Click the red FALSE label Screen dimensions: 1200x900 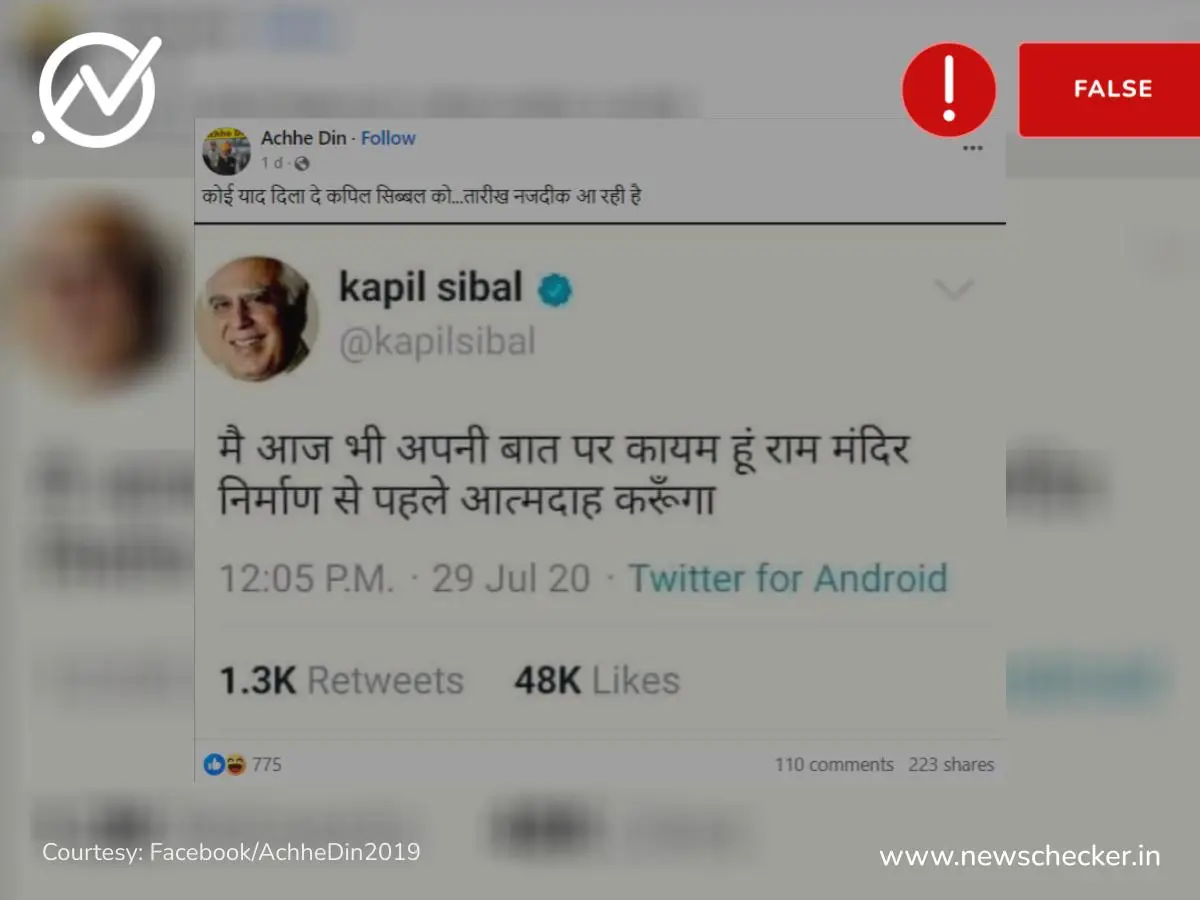[x=1112, y=89]
